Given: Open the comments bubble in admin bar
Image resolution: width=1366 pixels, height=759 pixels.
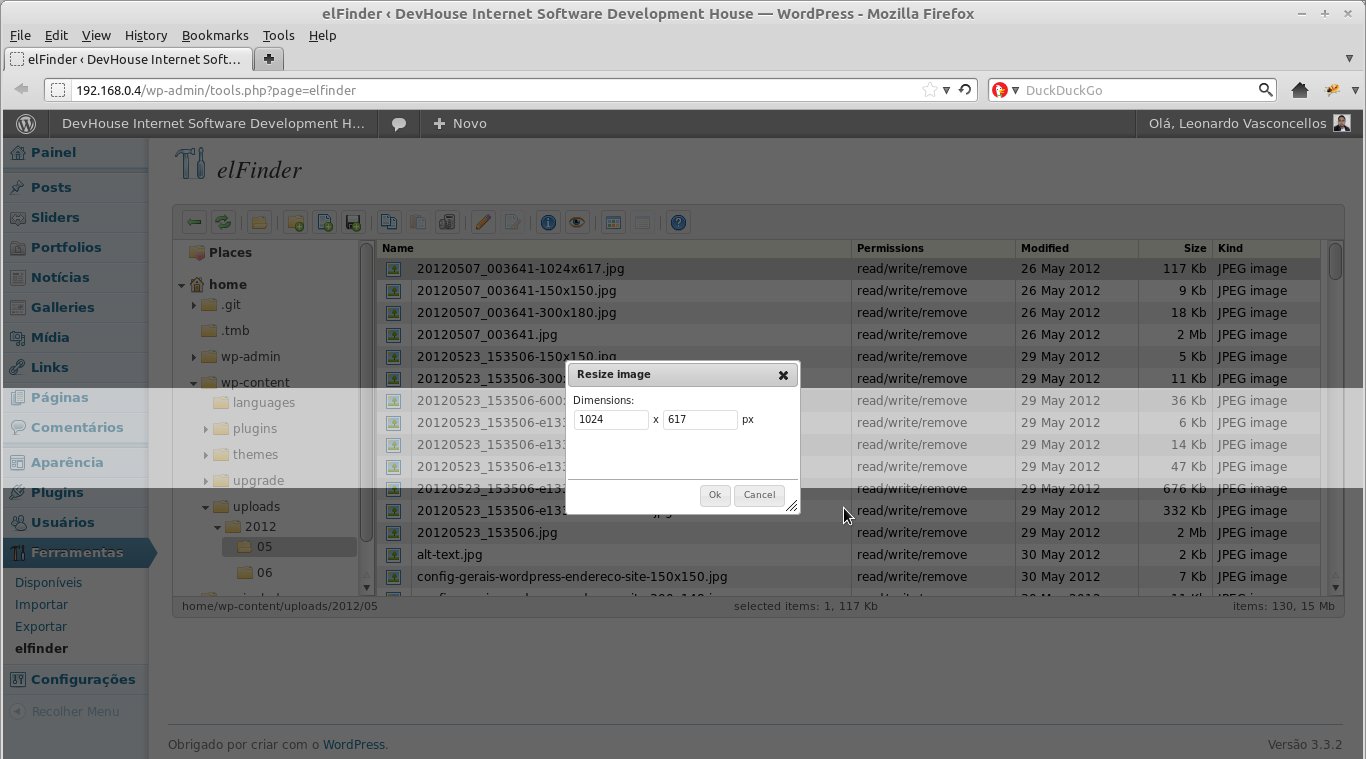Looking at the screenshot, I should click(x=399, y=124).
